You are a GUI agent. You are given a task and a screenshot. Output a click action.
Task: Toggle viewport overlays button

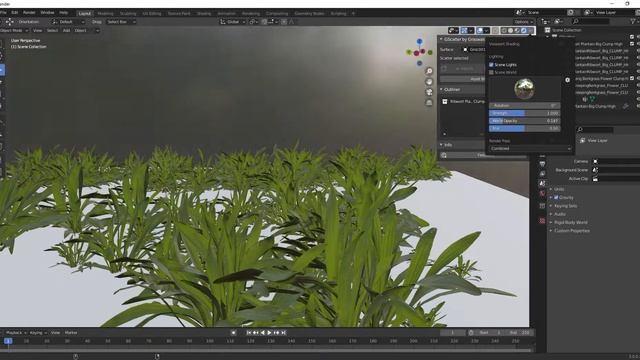click(480, 30)
